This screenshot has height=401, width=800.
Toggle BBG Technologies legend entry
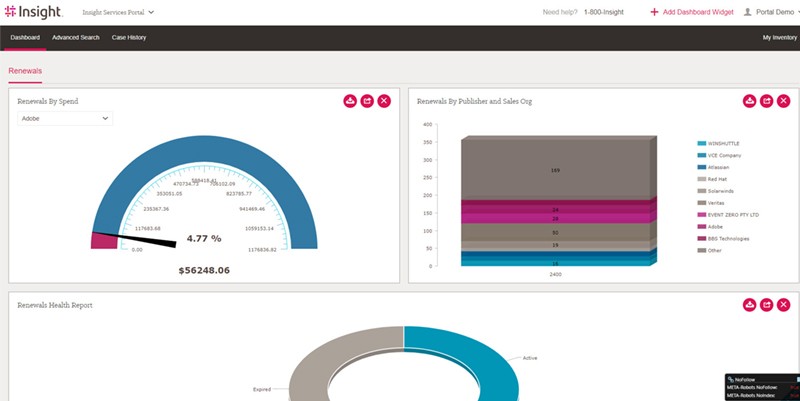[723, 239]
